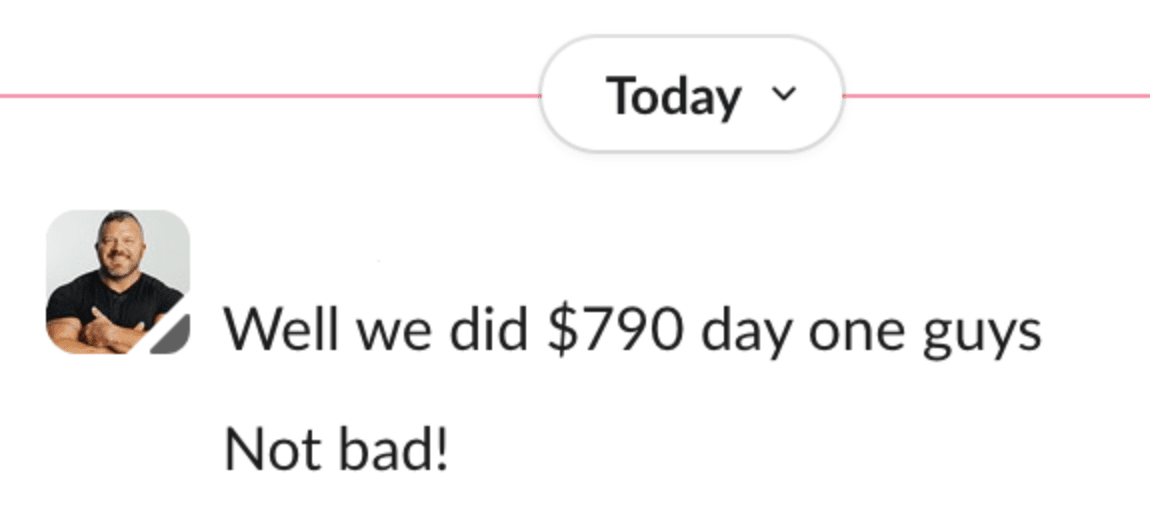The height and width of the screenshot is (532, 1150).
Task: Click the word Today in the date pill
Action: 673,96
